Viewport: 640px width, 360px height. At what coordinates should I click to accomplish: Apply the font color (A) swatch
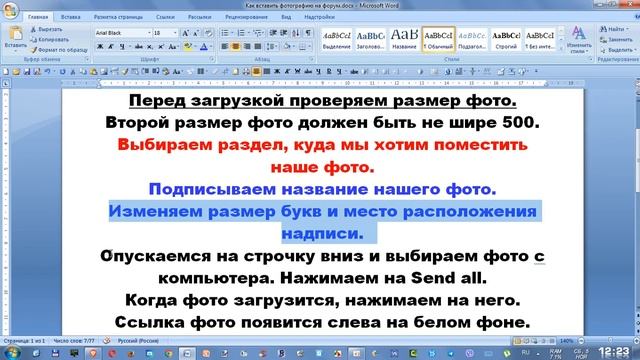[x=204, y=47]
